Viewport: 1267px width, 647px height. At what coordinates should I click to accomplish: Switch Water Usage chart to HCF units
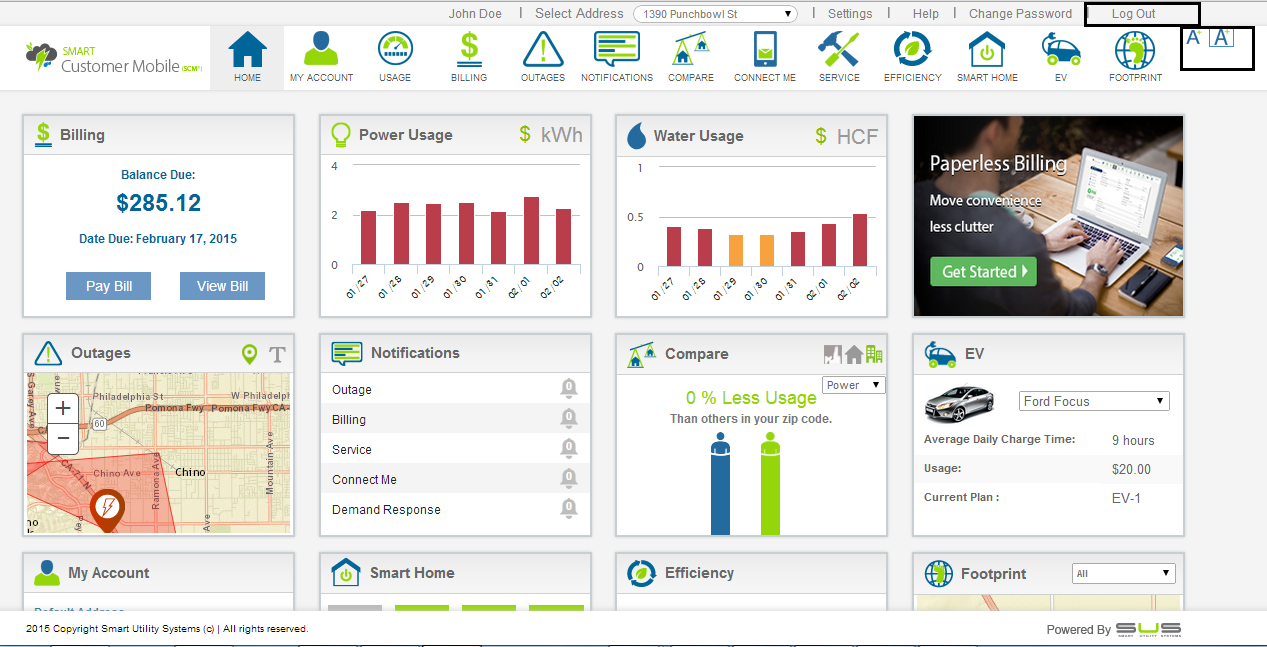click(857, 136)
